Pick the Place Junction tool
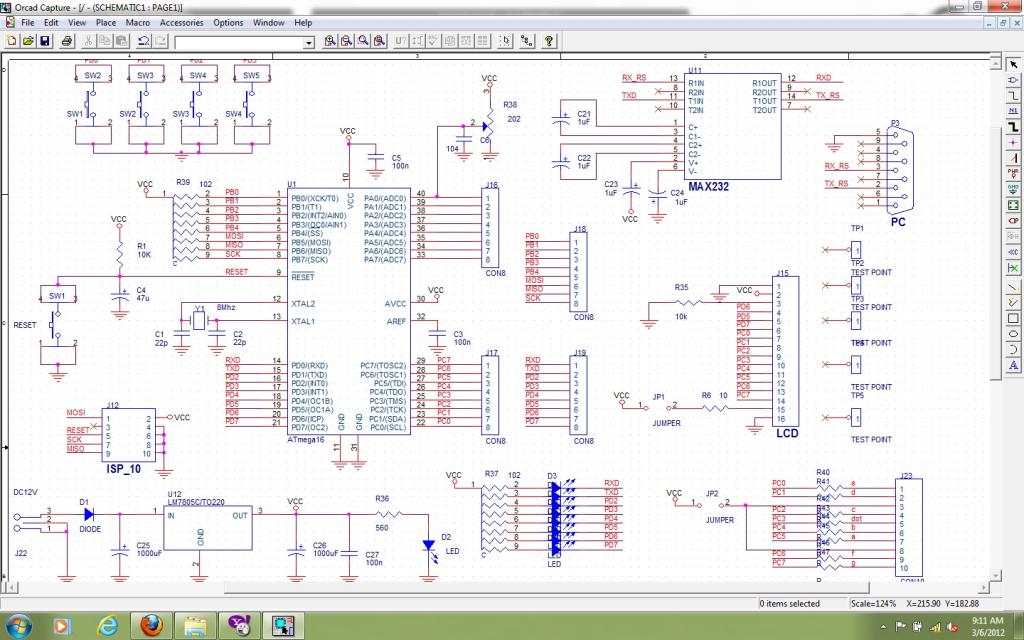The image size is (1024, 640). point(1013,141)
